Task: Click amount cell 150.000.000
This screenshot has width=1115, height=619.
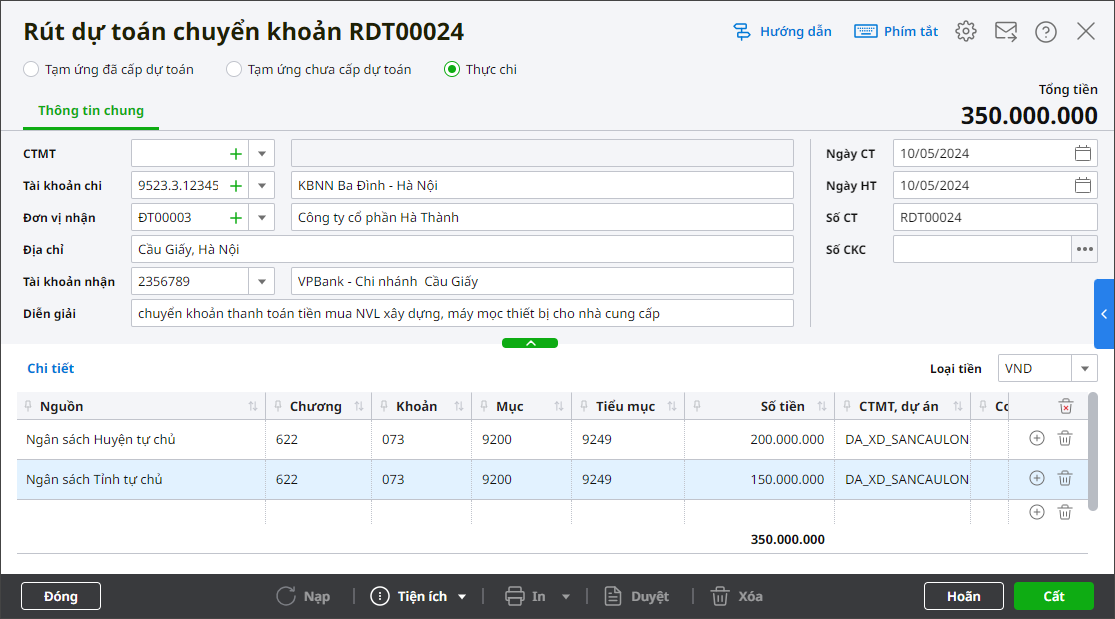Action: (x=759, y=479)
